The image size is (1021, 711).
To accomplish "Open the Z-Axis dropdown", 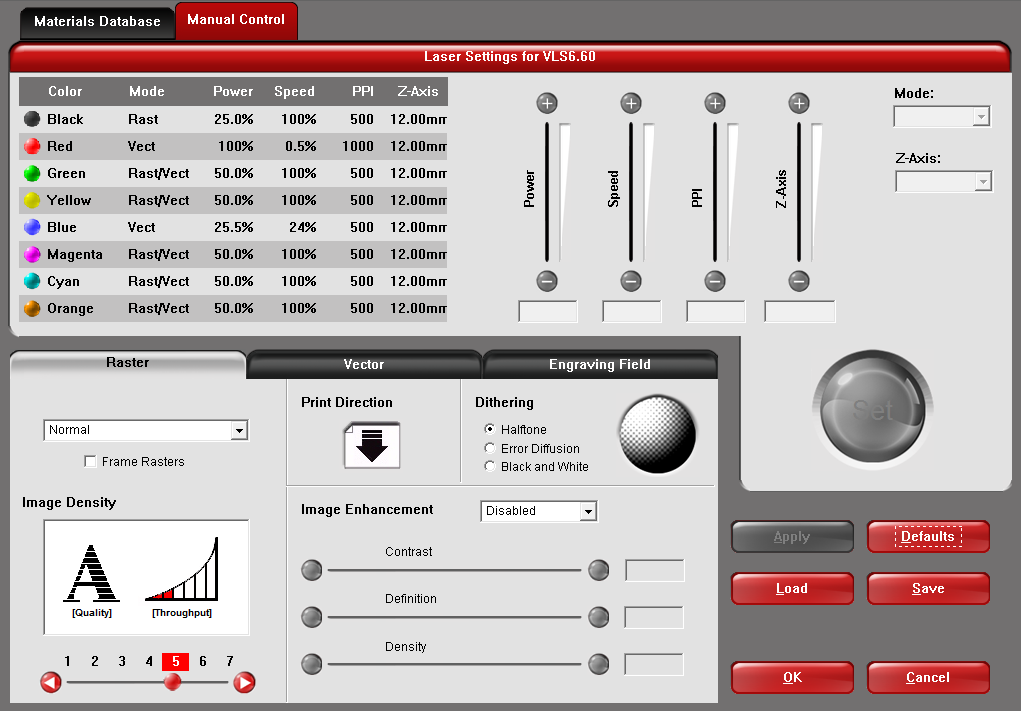I will [x=944, y=181].
